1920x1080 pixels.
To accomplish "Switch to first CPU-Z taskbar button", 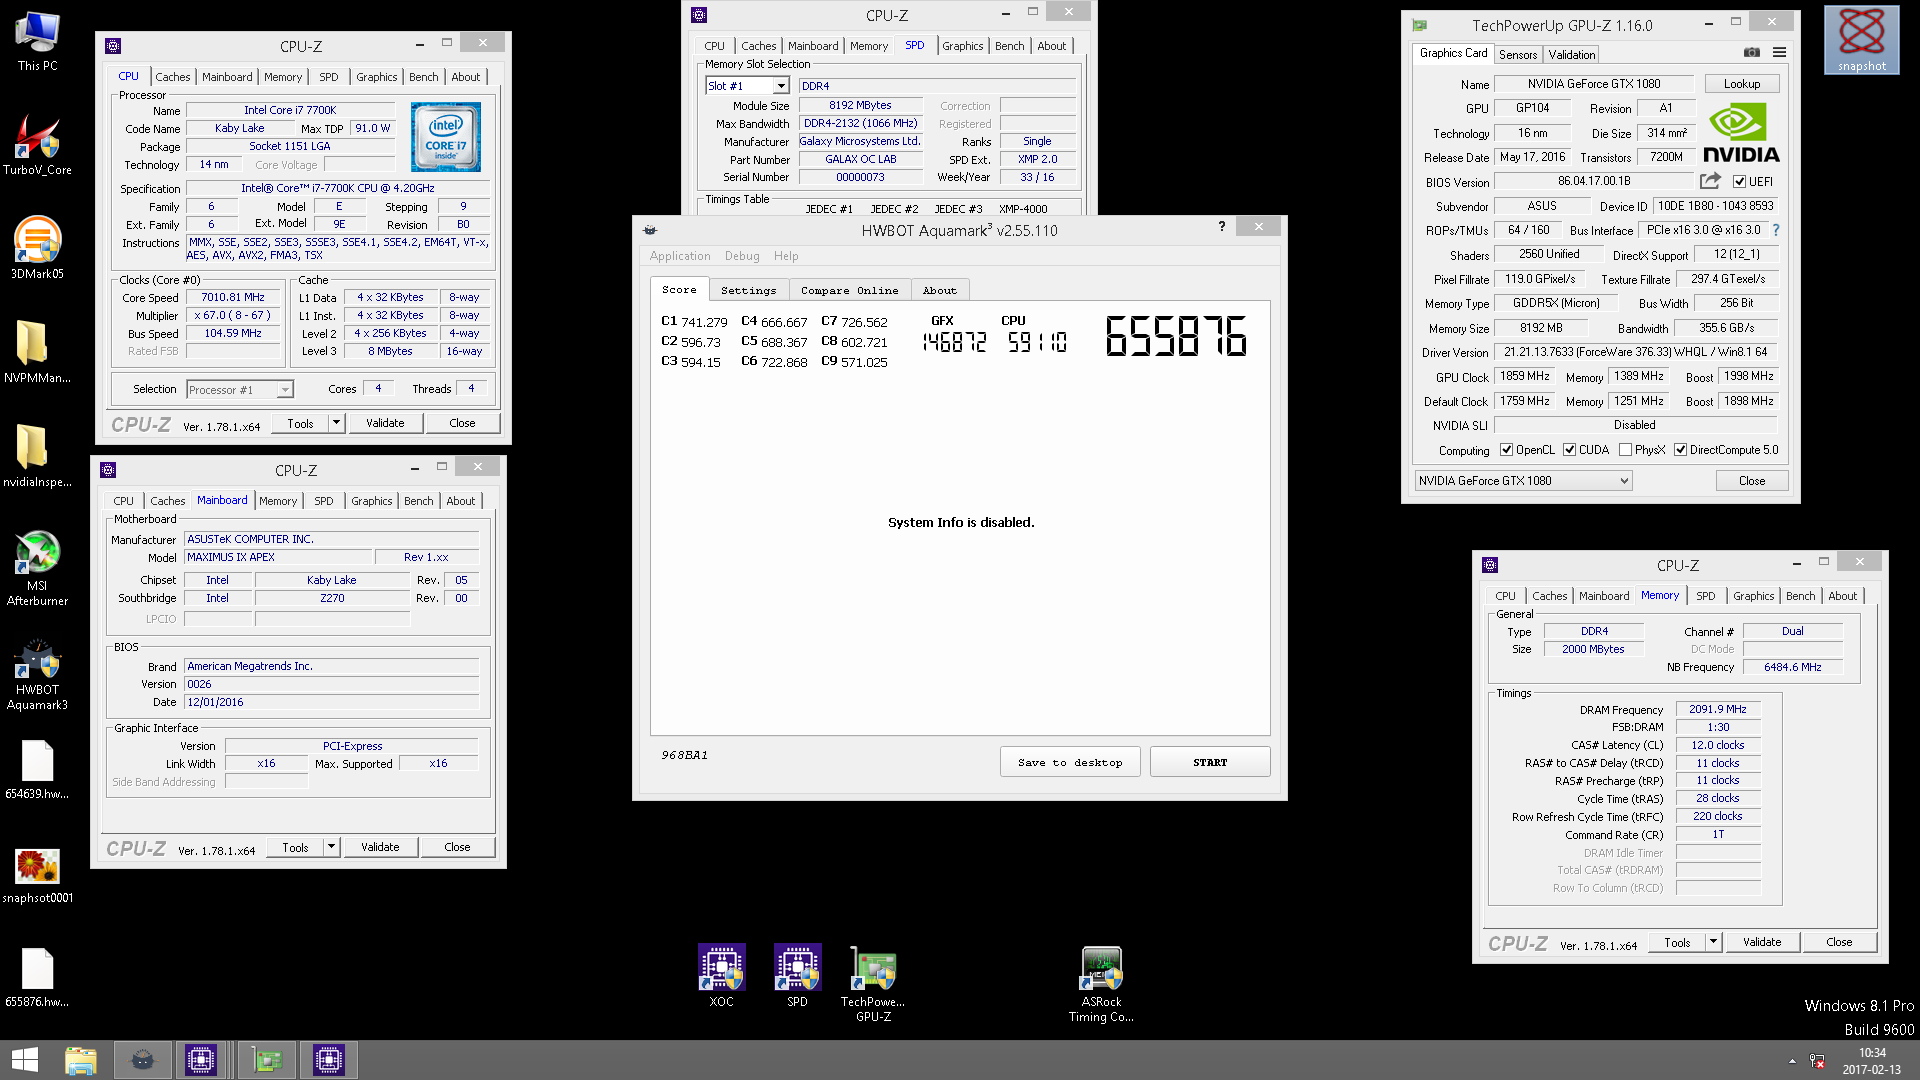I will coord(201,1060).
